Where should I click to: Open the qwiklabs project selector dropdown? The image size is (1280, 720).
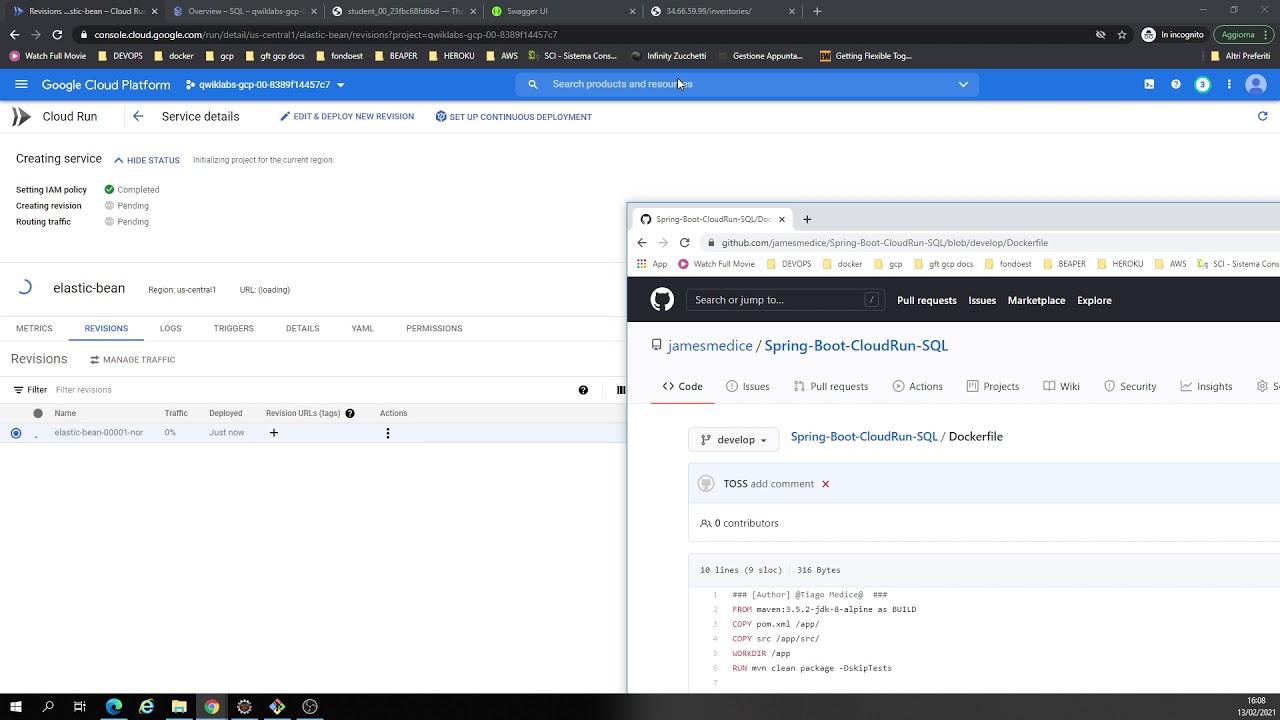click(265, 85)
